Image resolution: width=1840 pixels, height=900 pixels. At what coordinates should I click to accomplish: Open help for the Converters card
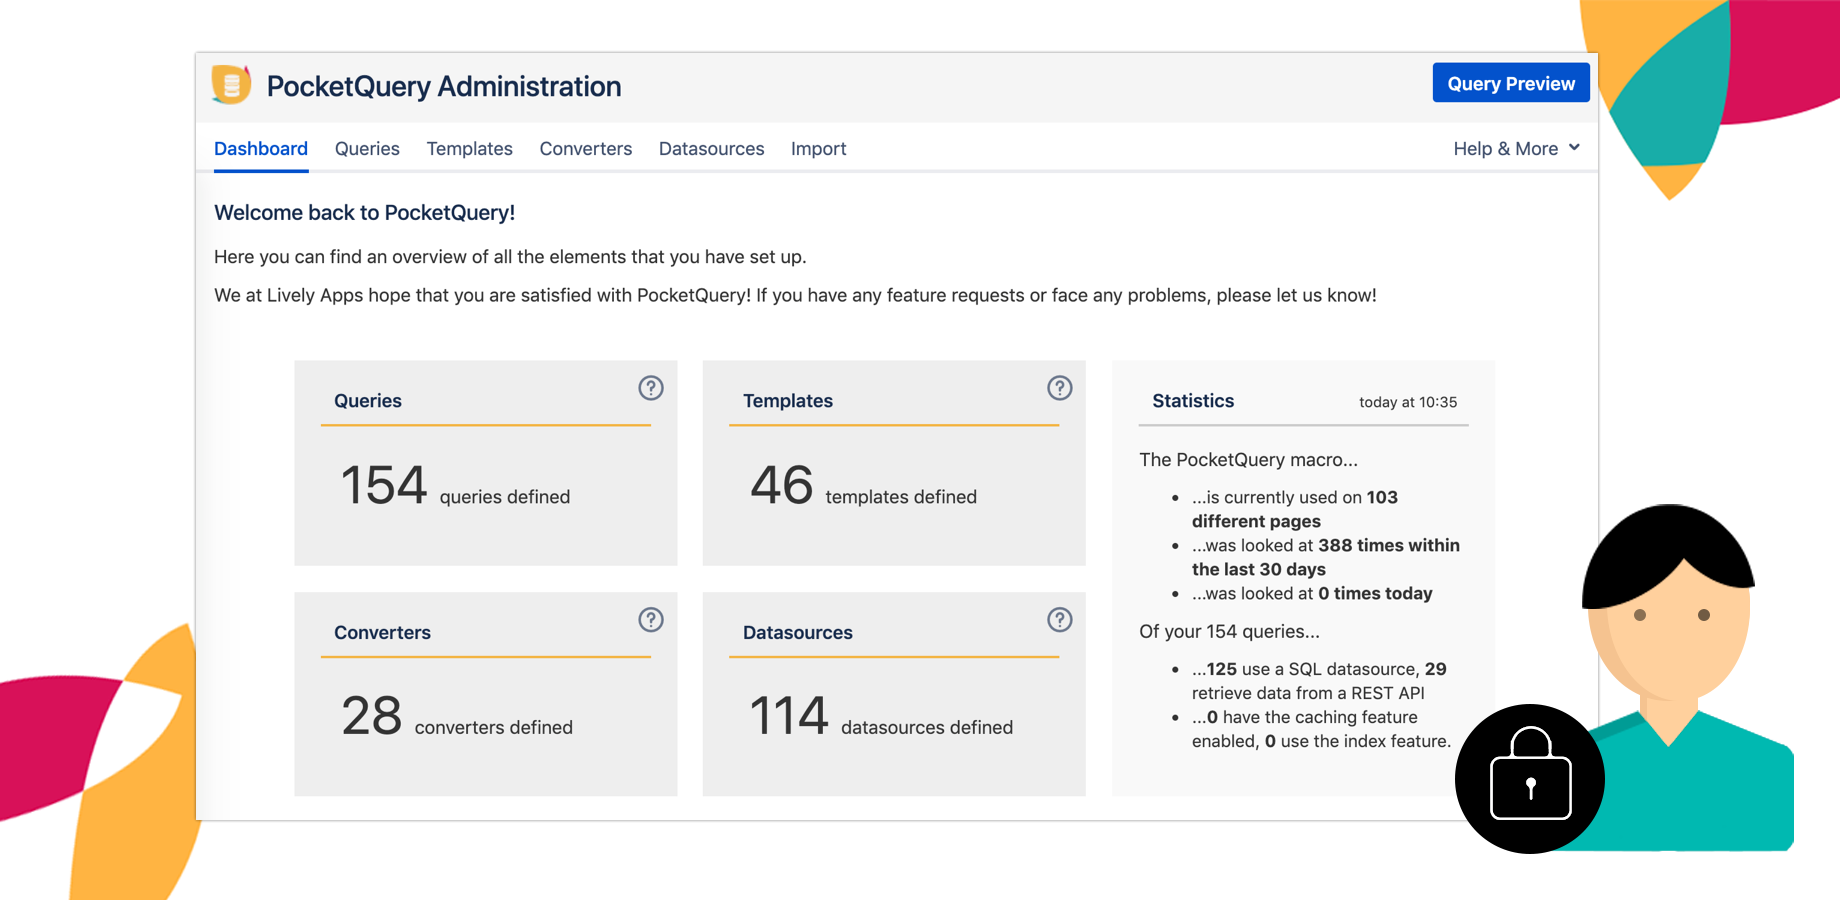[x=651, y=620]
